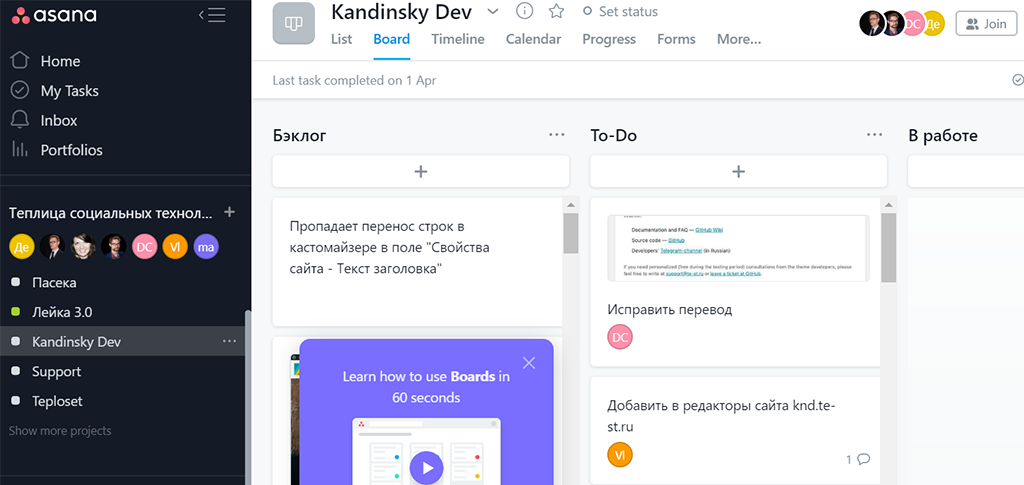Open the Бэклог column options menu
The width and height of the screenshot is (1024, 485).
[557, 135]
